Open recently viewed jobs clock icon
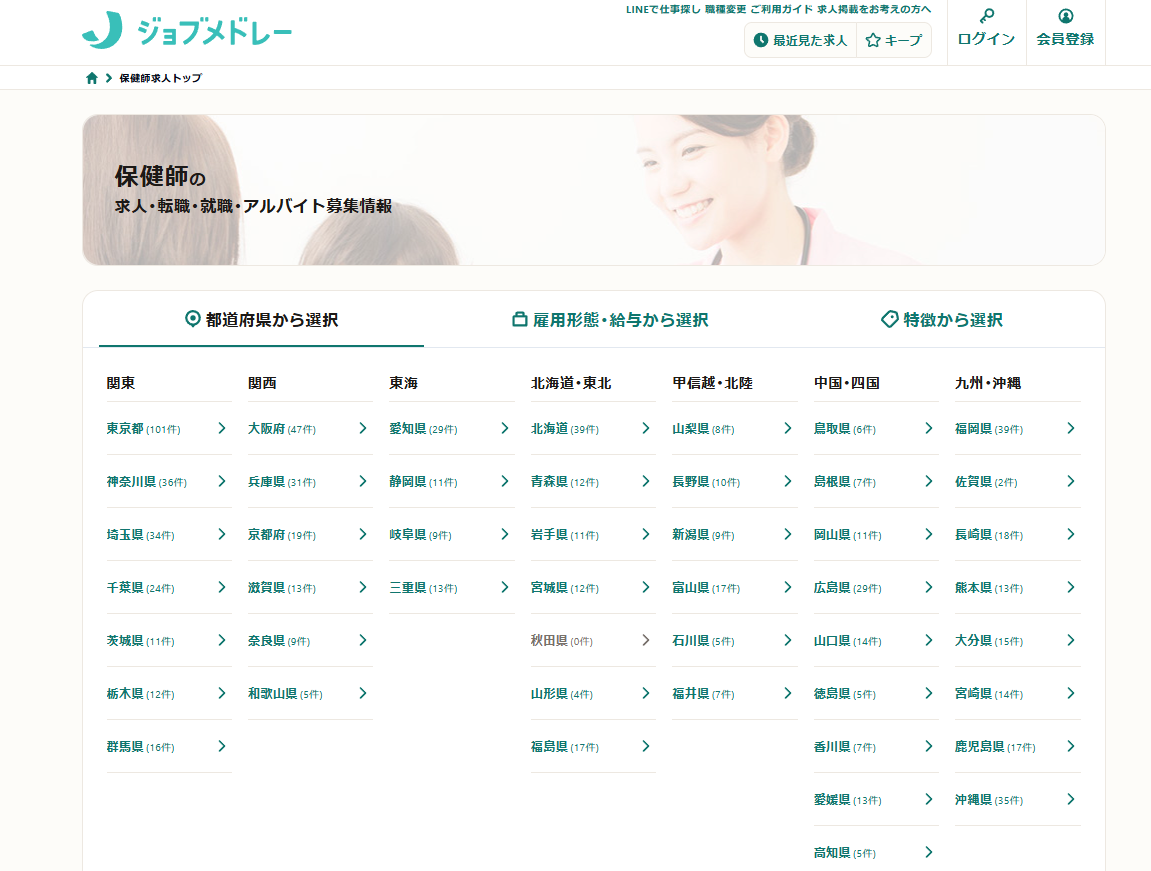The height and width of the screenshot is (871, 1151). coord(761,41)
